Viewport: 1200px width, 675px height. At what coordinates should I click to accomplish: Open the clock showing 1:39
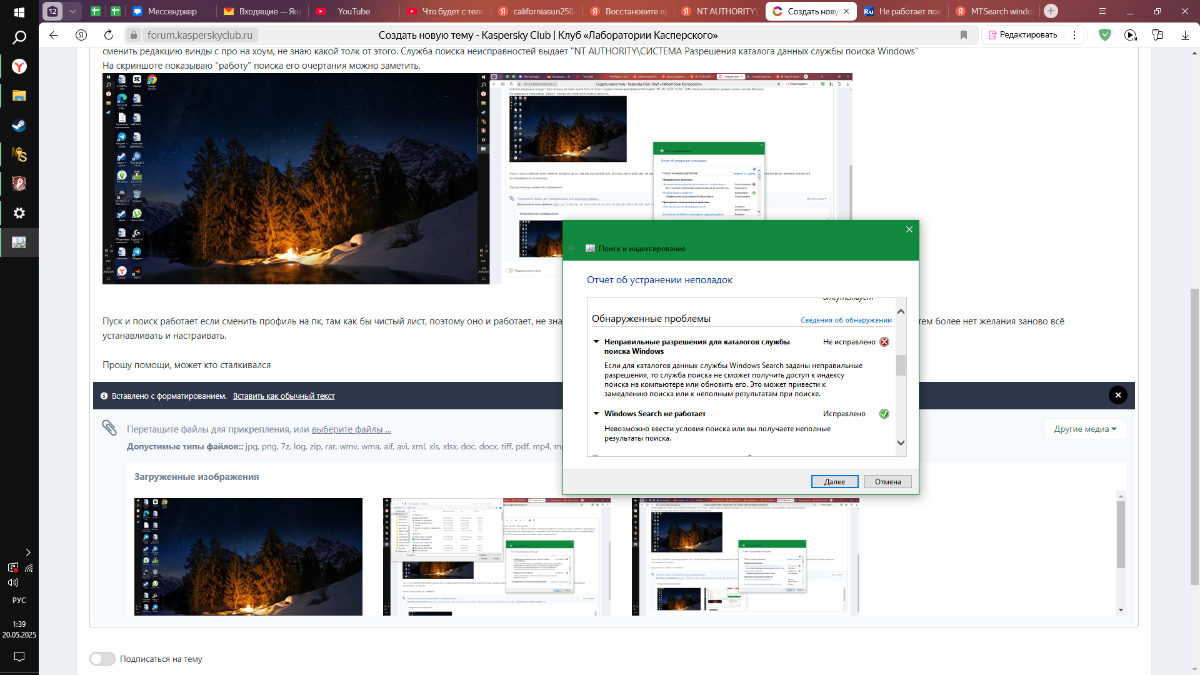pyautogui.click(x=19, y=622)
